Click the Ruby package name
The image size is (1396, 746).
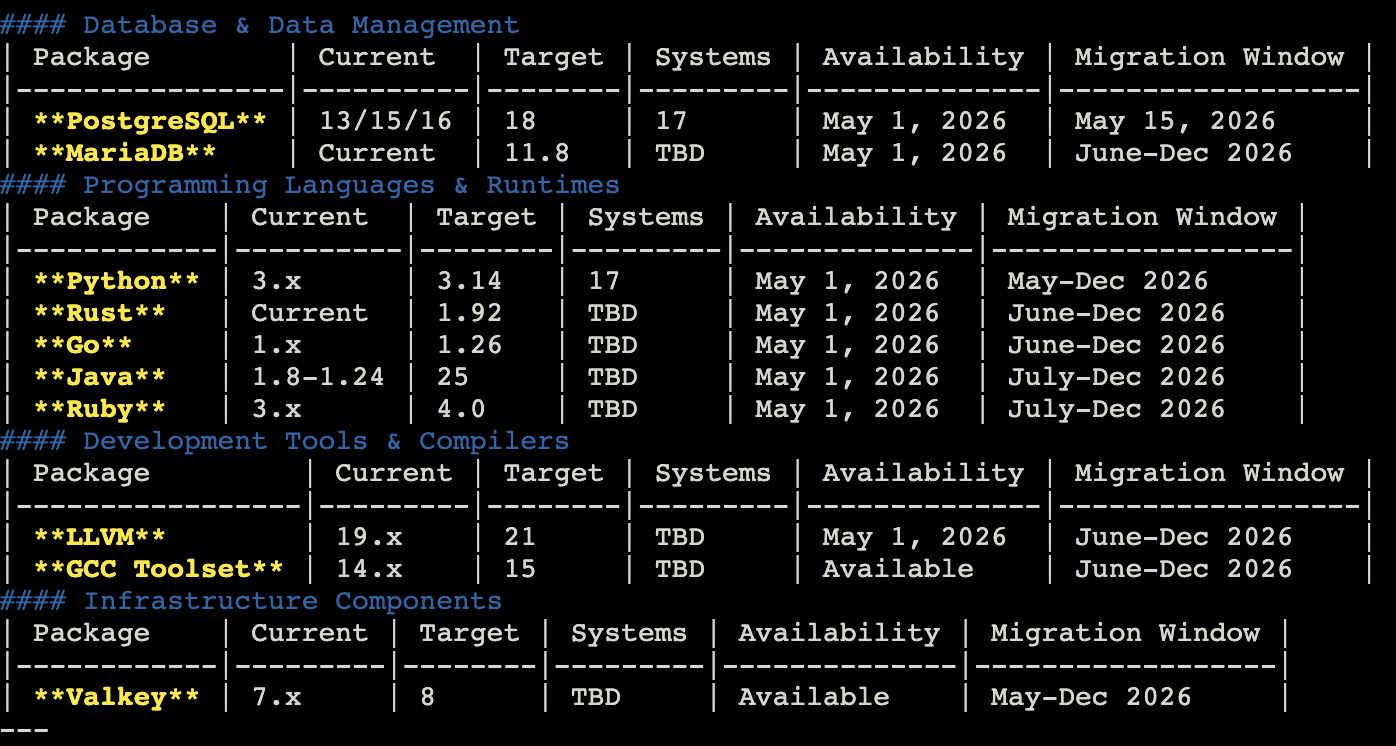[100, 409]
